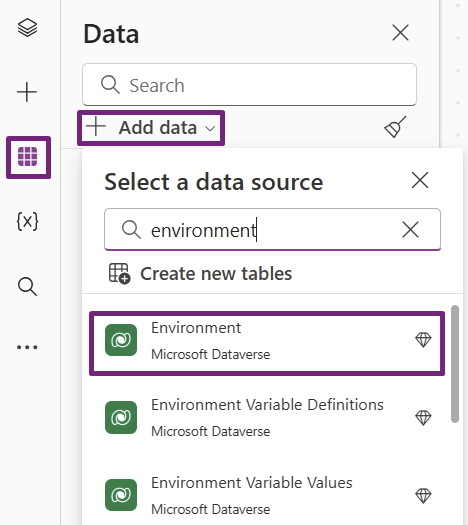This screenshot has width=468, height=525.
Task: Click the Data panel Search field
Action: (x=249, y=85)
